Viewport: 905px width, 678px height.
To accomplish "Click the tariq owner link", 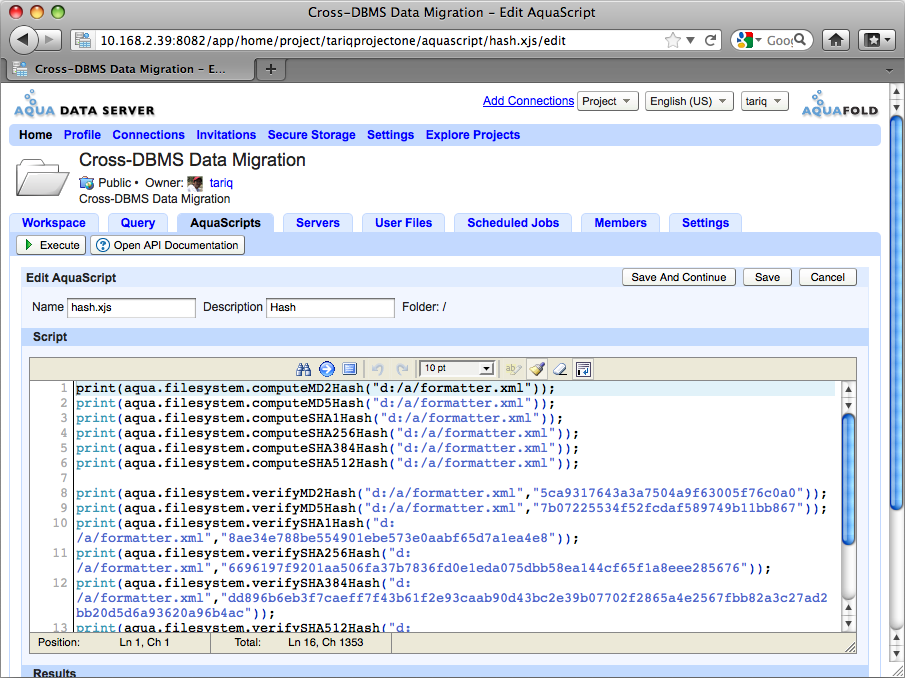I will tap(221, 183).
